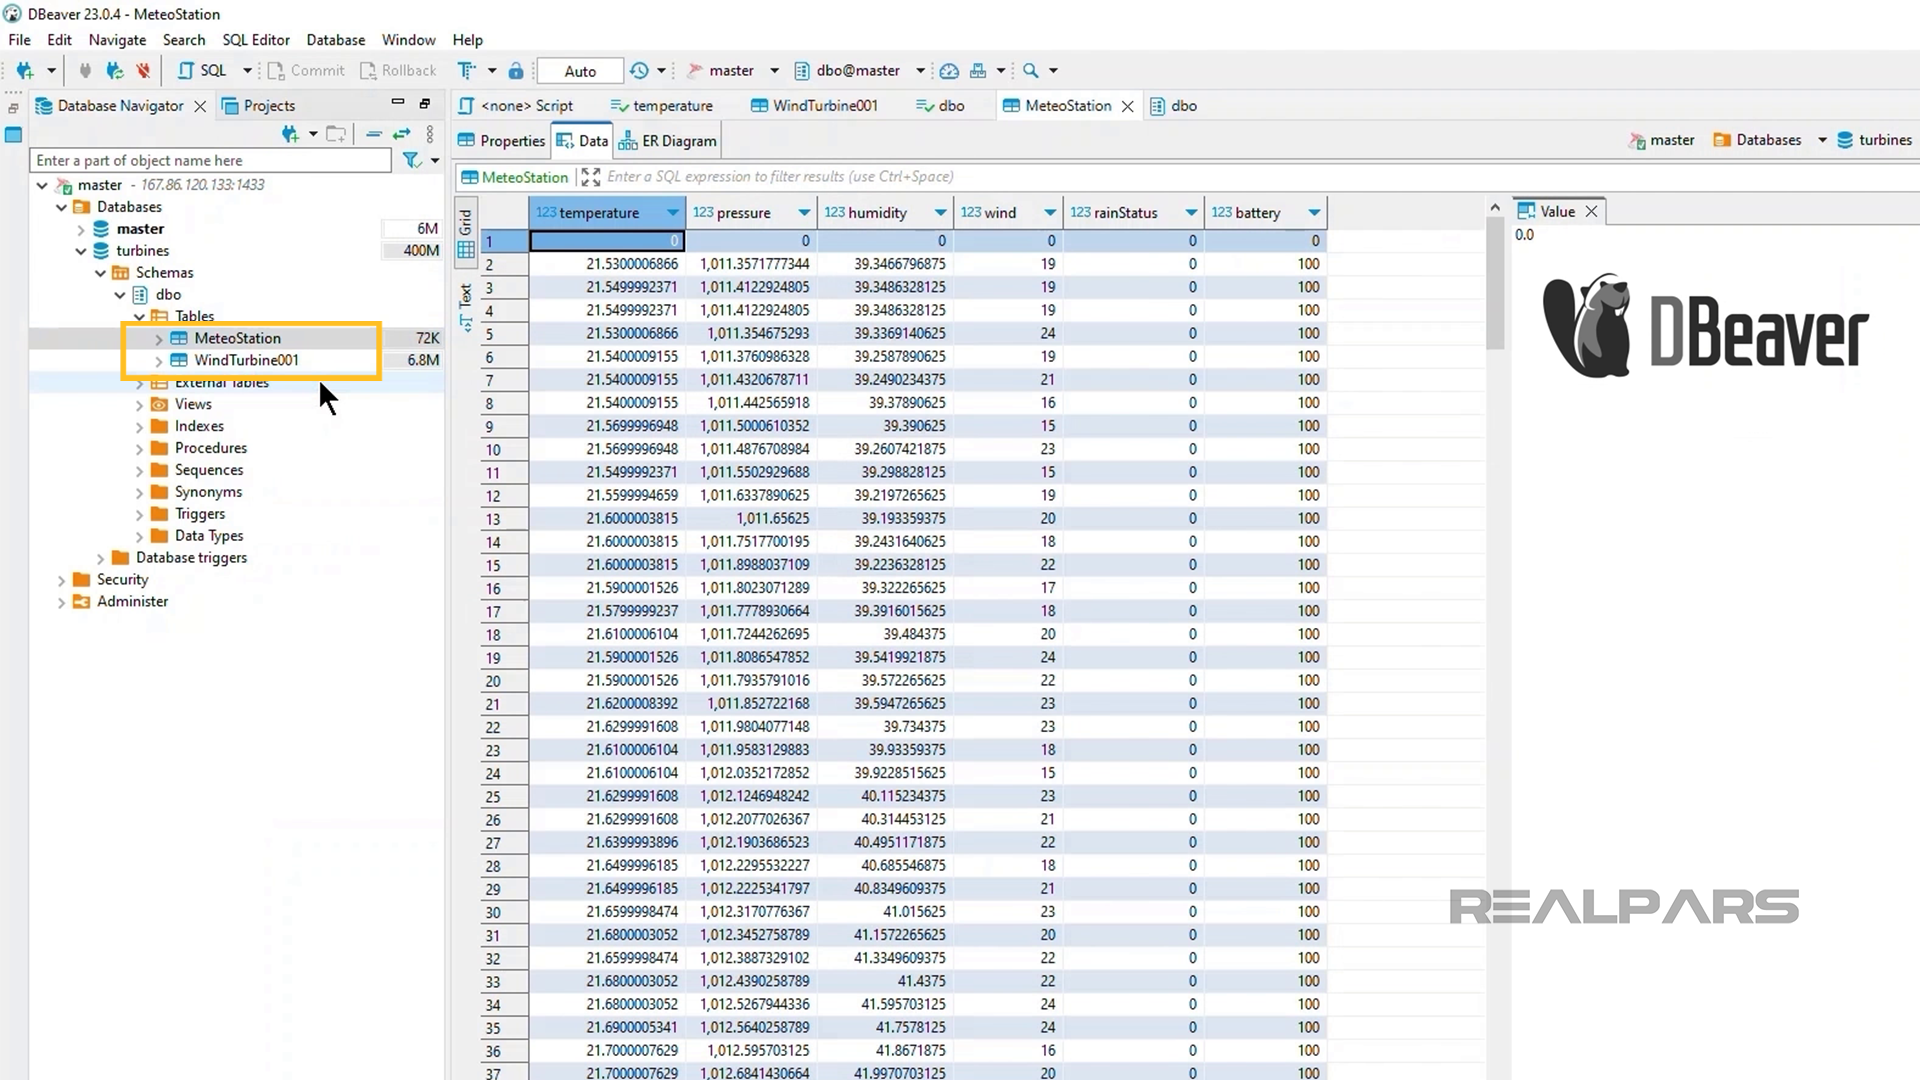
Task: Click the Disconnect plug icon in toolbar
Action: coord(143,70)
